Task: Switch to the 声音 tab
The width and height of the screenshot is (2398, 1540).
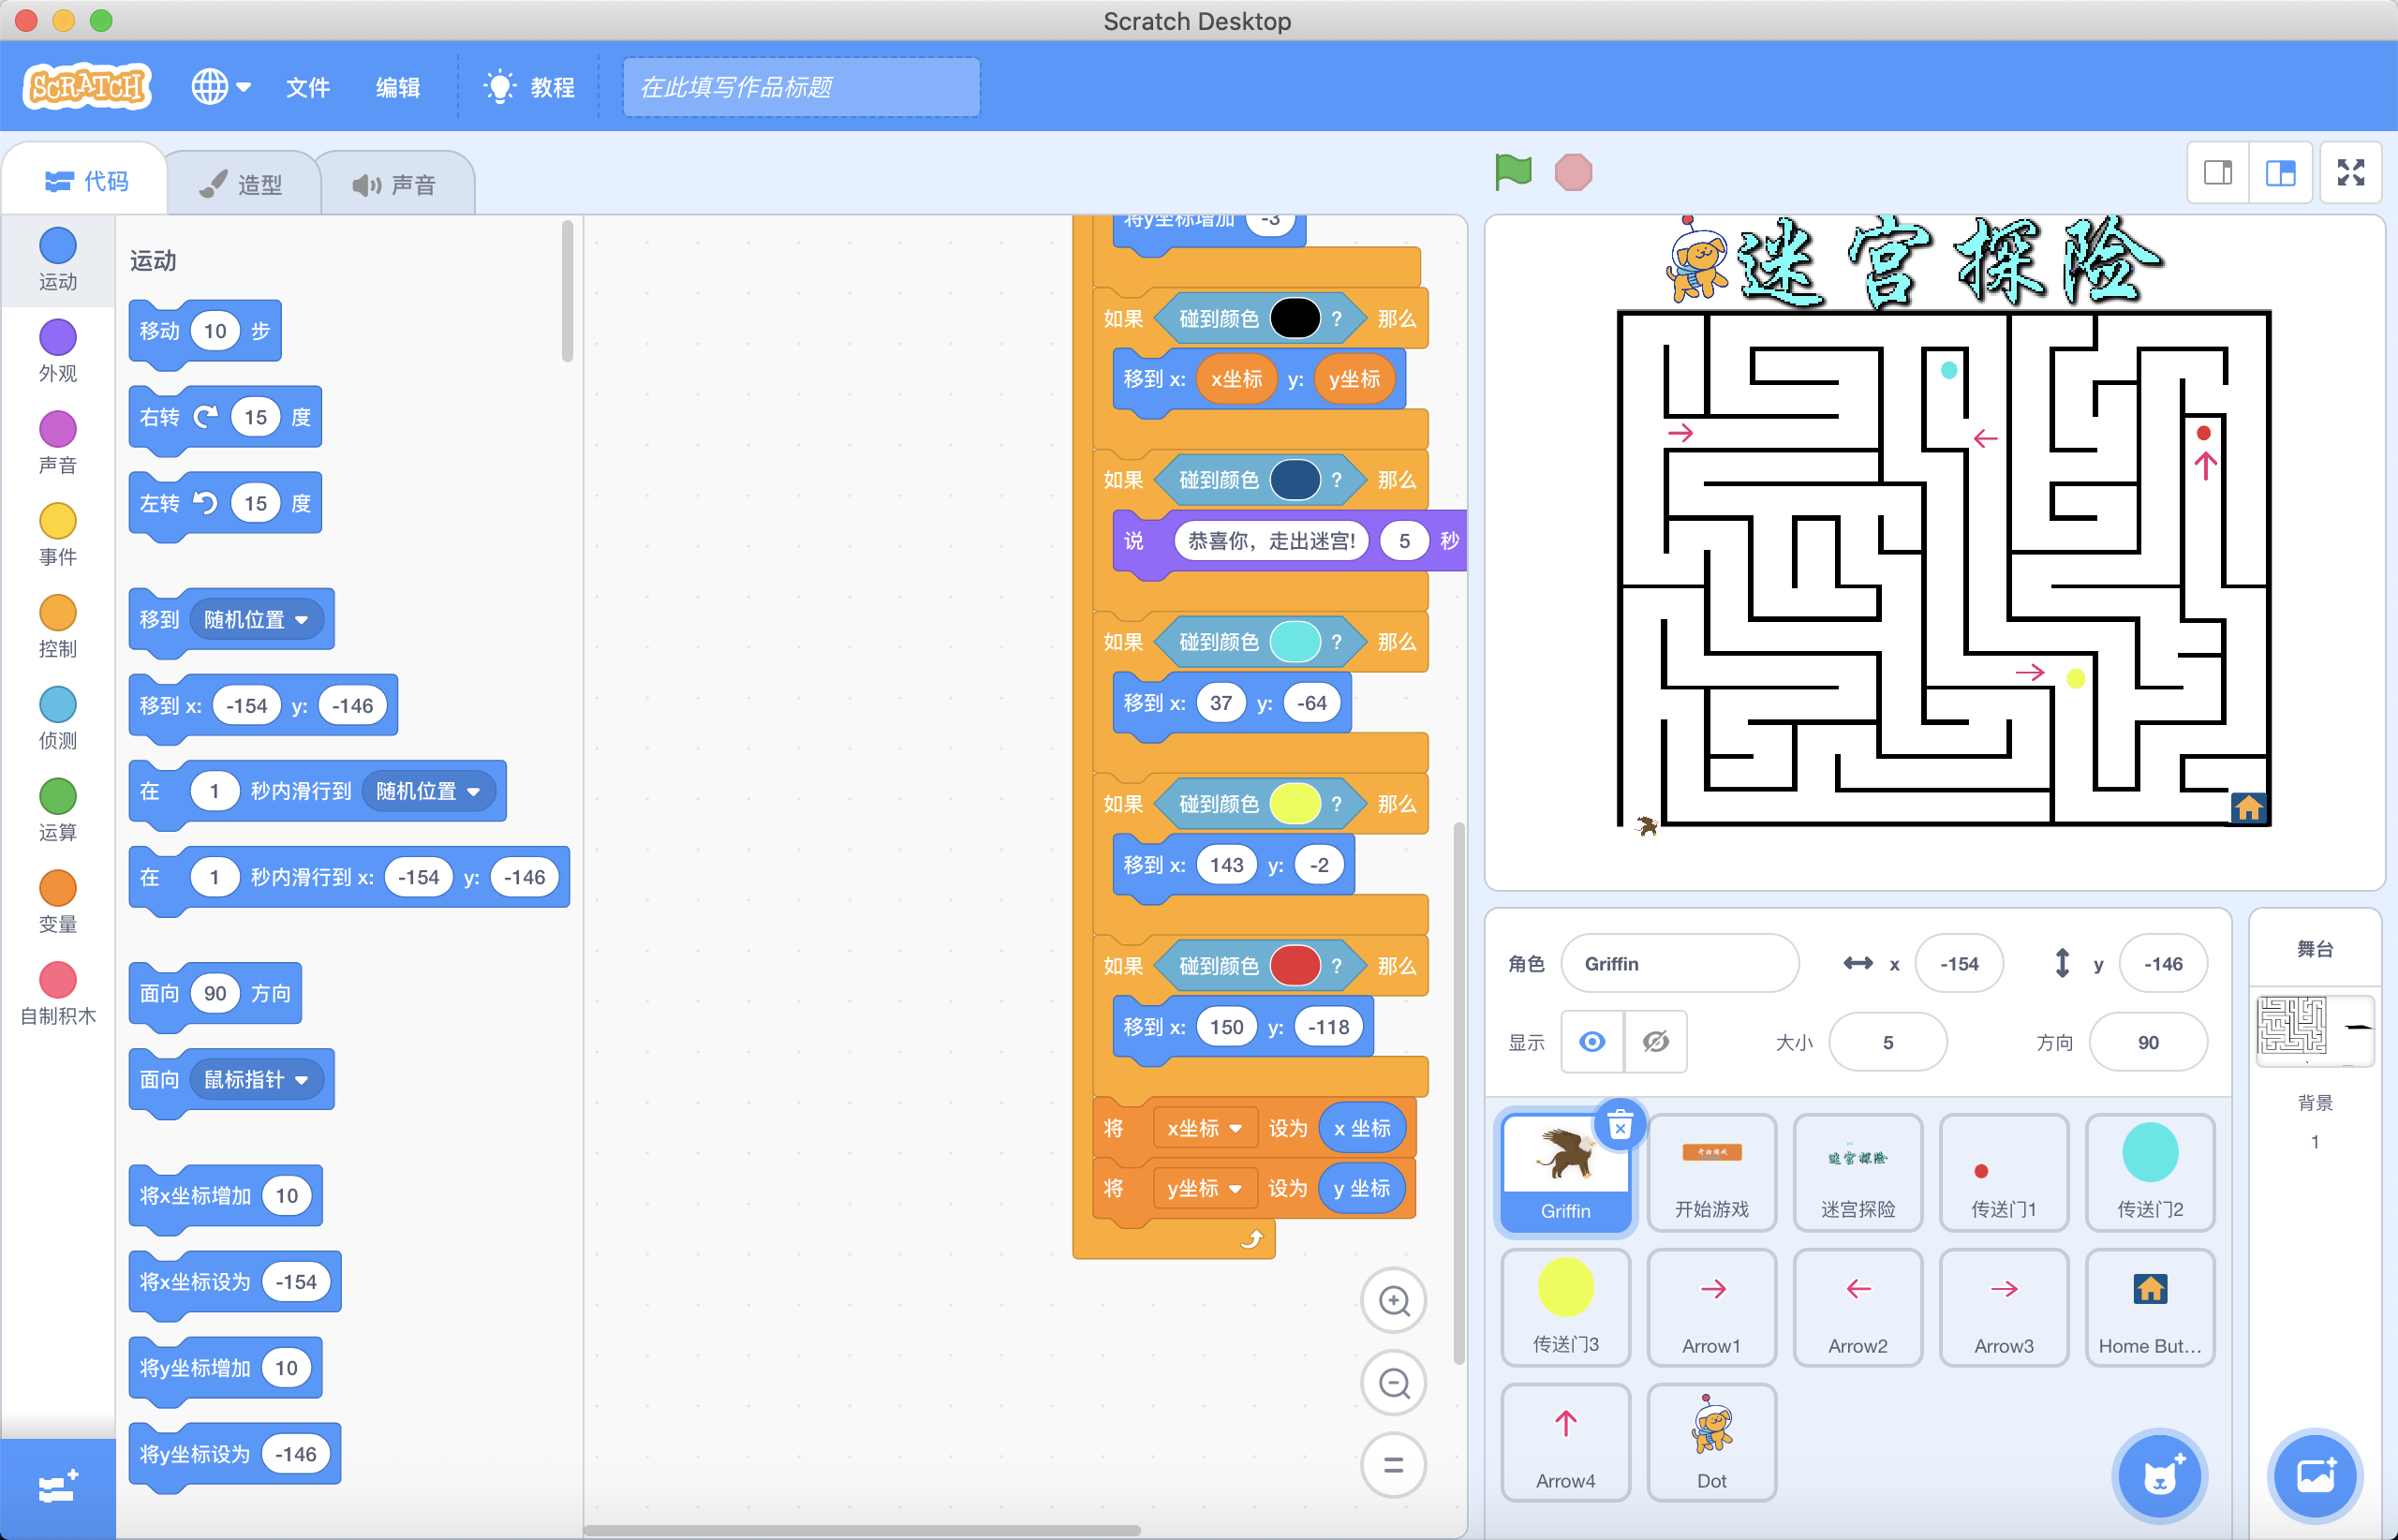Action: tap(396, 184)
